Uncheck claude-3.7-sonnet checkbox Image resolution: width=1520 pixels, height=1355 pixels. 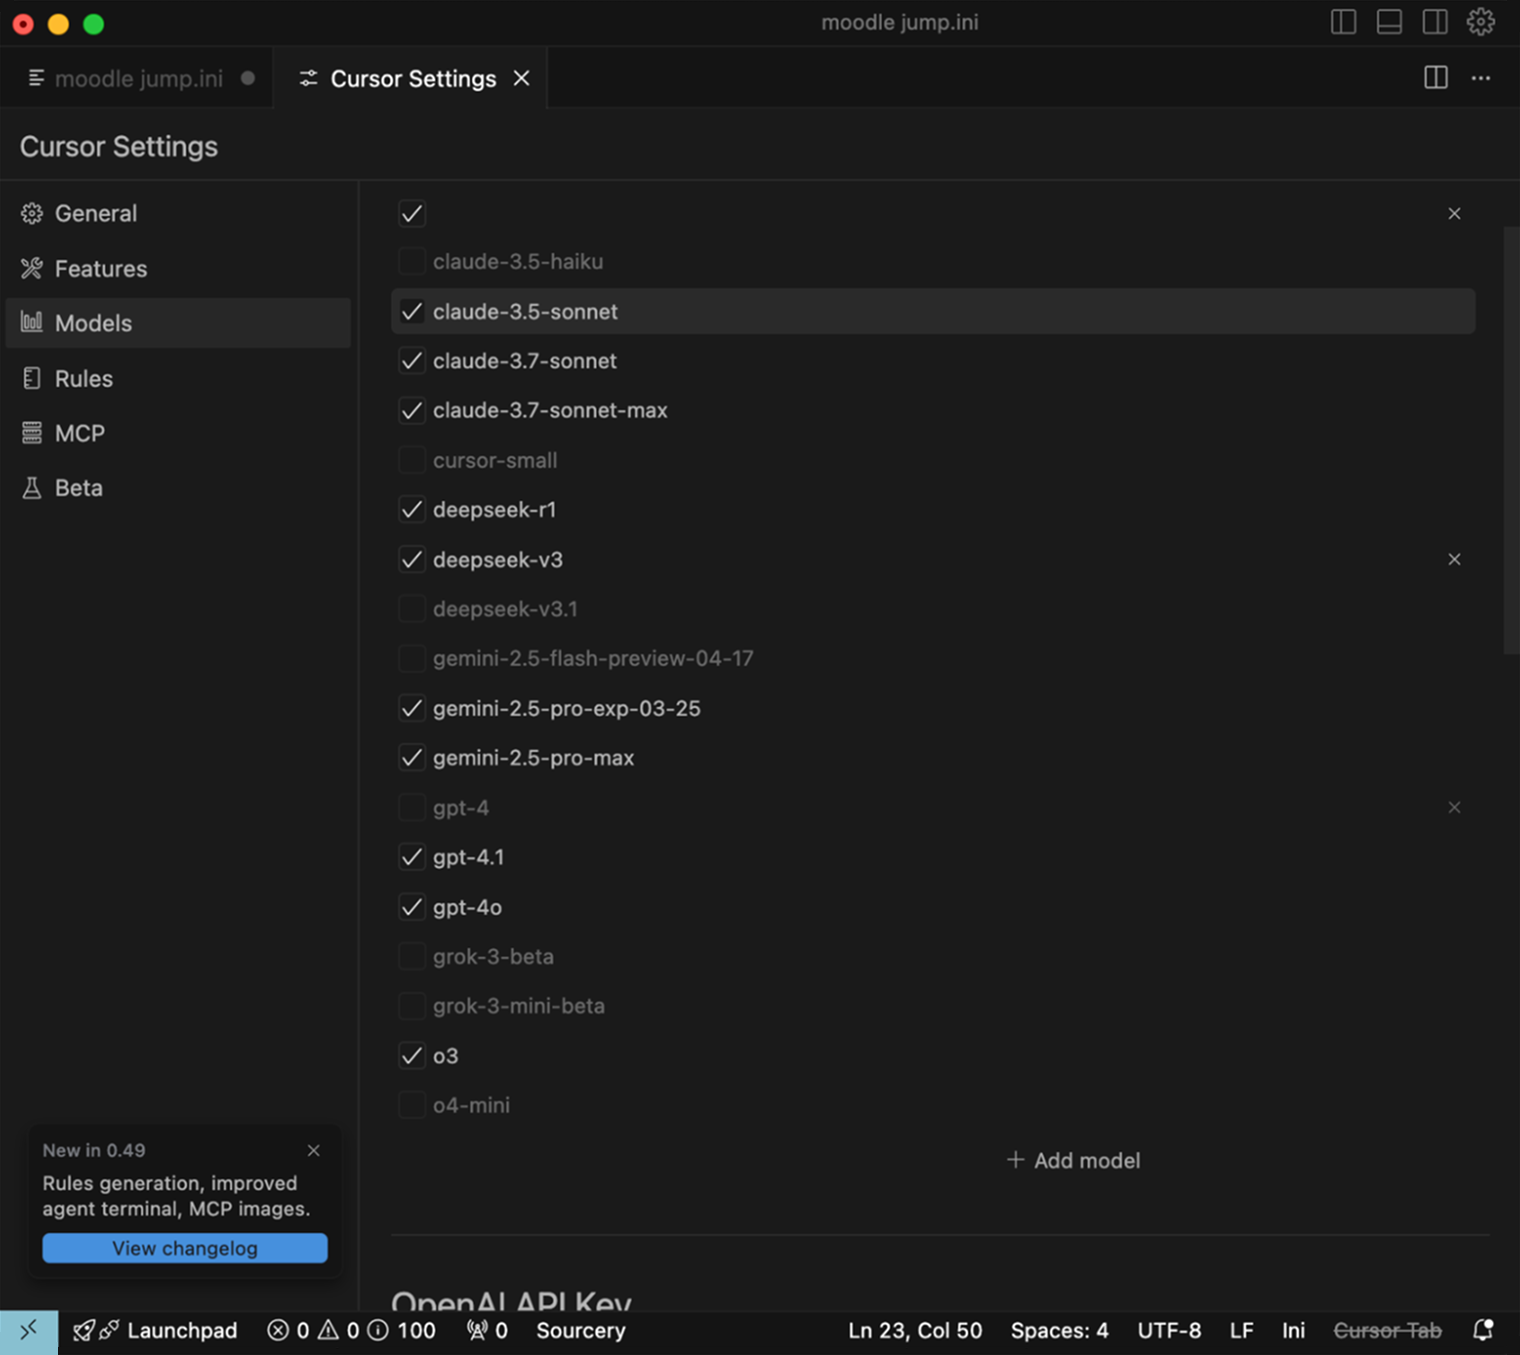[412, 361]
